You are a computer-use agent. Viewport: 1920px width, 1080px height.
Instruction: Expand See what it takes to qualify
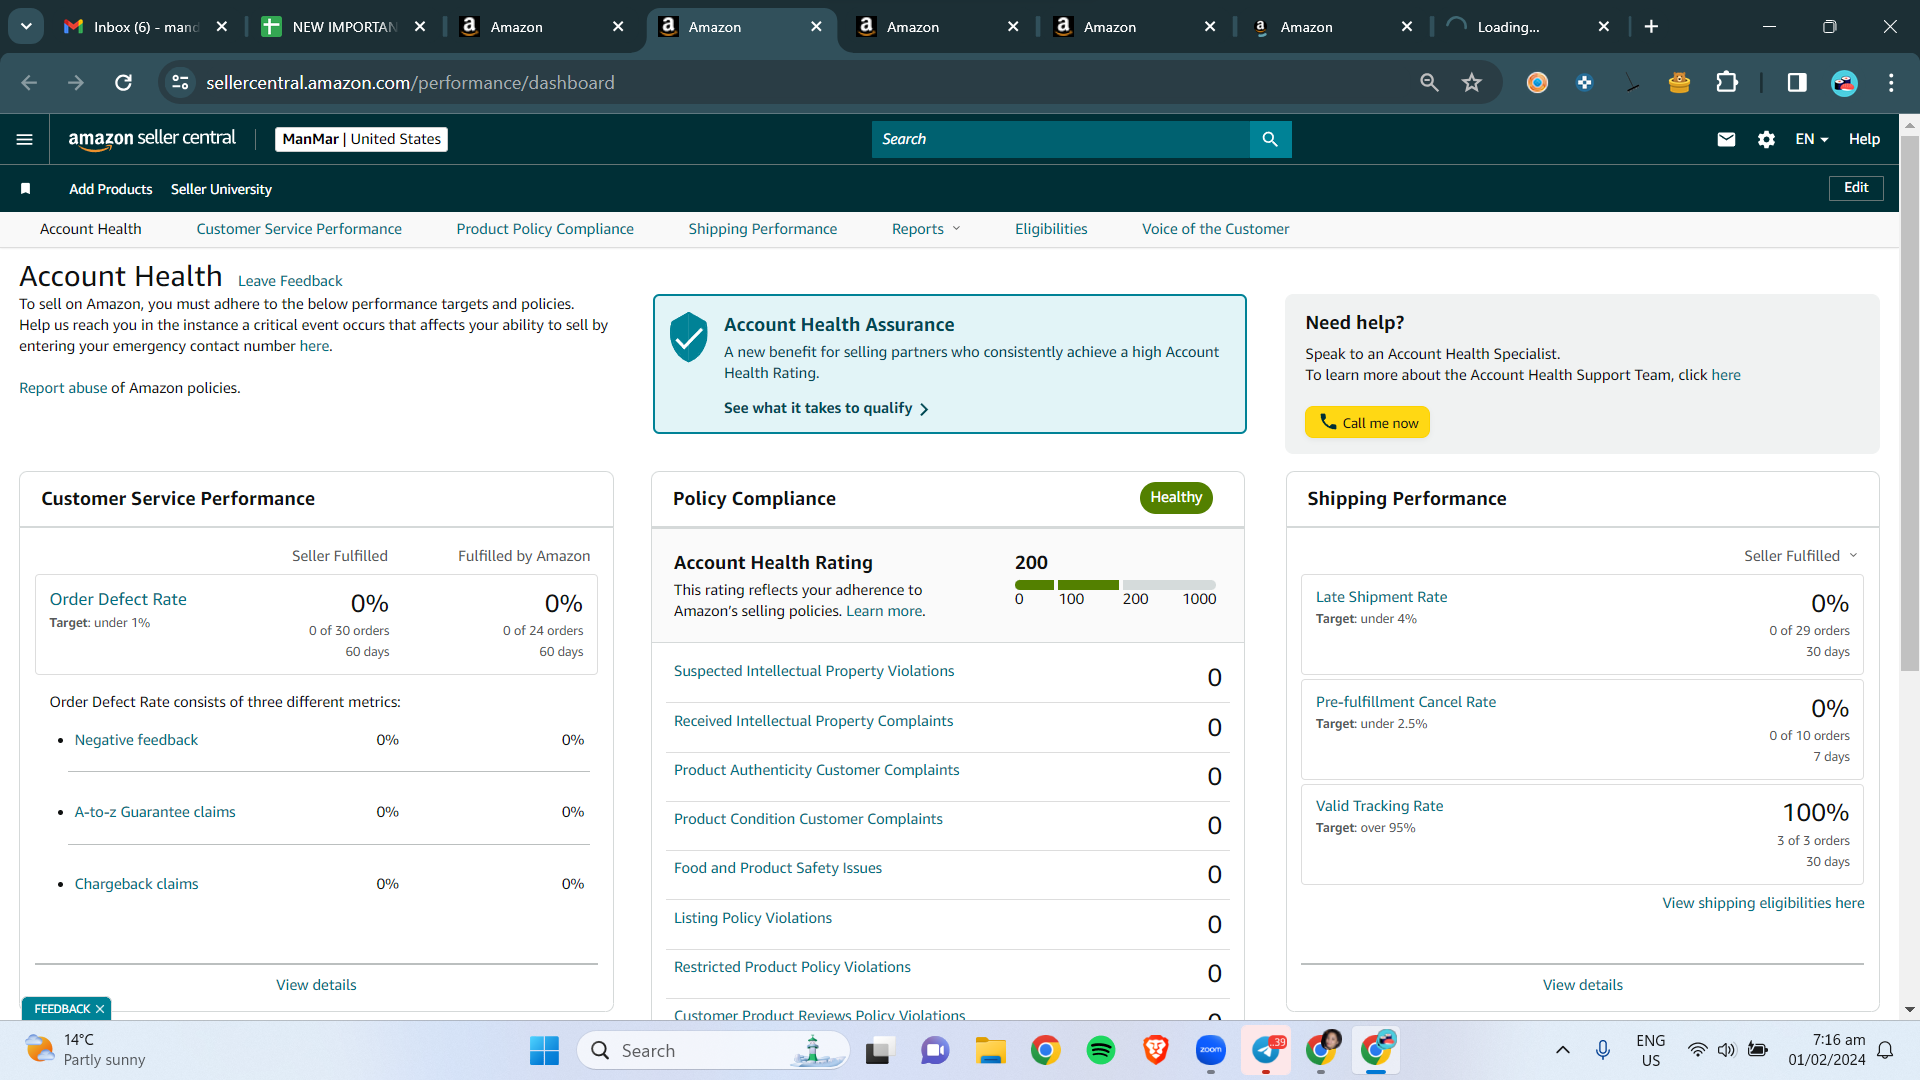click(x=826, y=408)
